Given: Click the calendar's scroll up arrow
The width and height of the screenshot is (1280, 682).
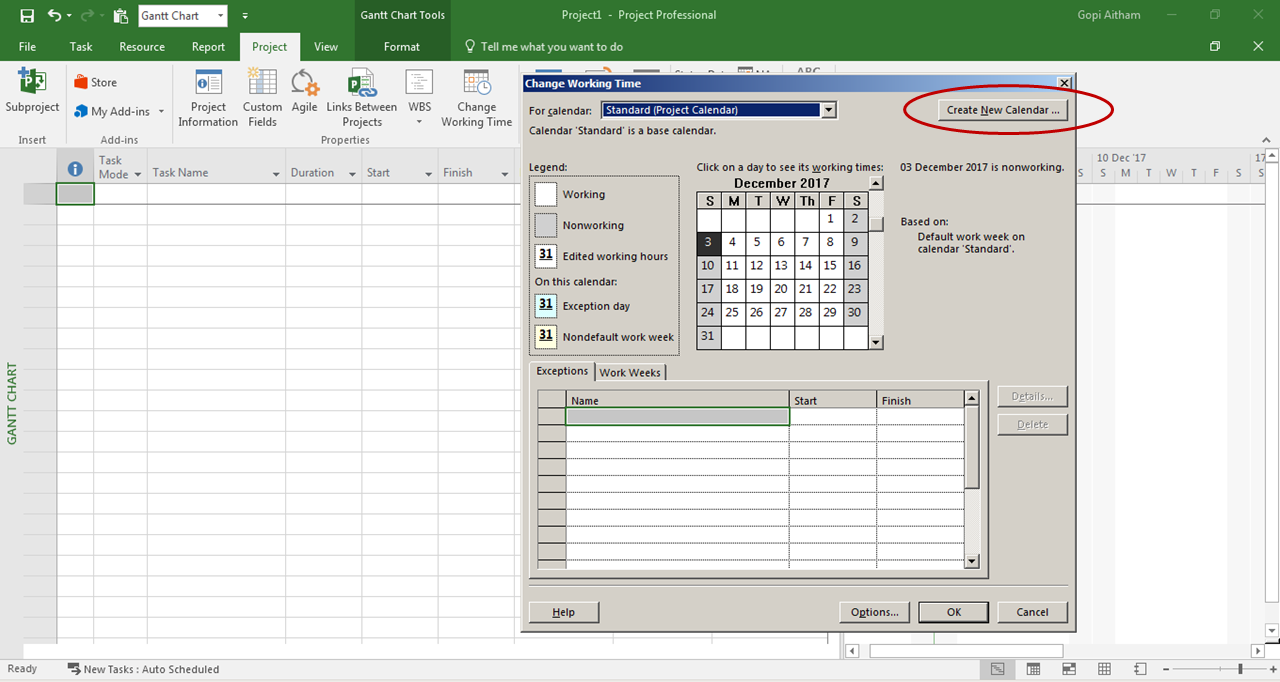Looking at the screenshot, I should coord(876,183).
